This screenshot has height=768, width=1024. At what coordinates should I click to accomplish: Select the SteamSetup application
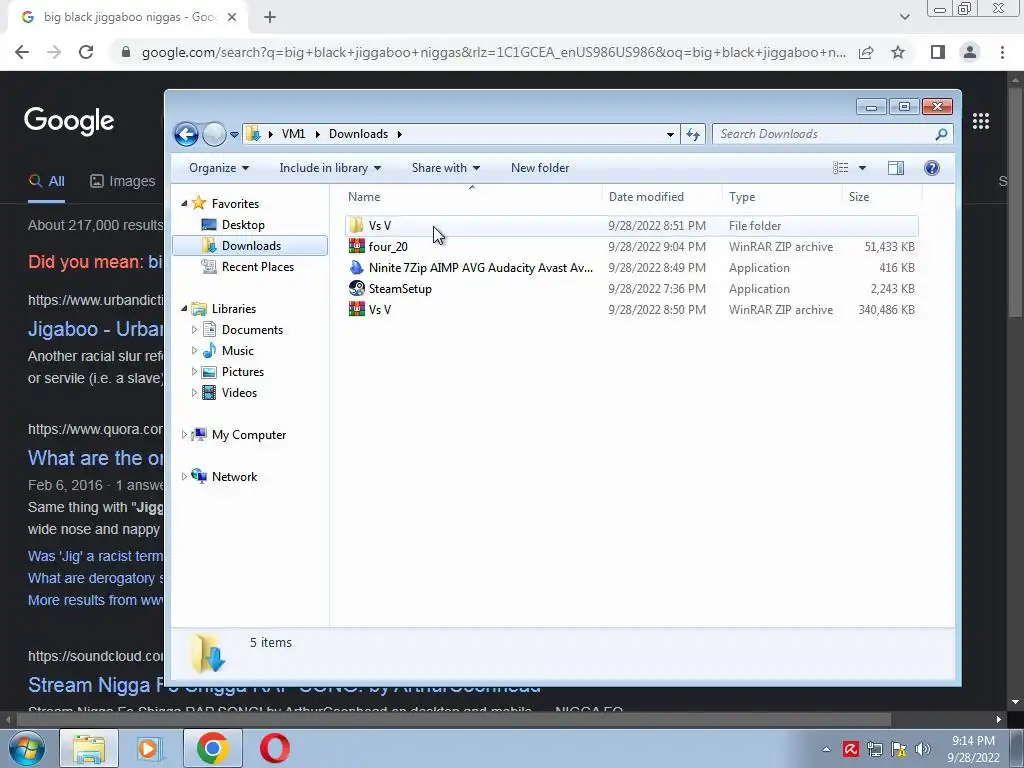point(631,289)
